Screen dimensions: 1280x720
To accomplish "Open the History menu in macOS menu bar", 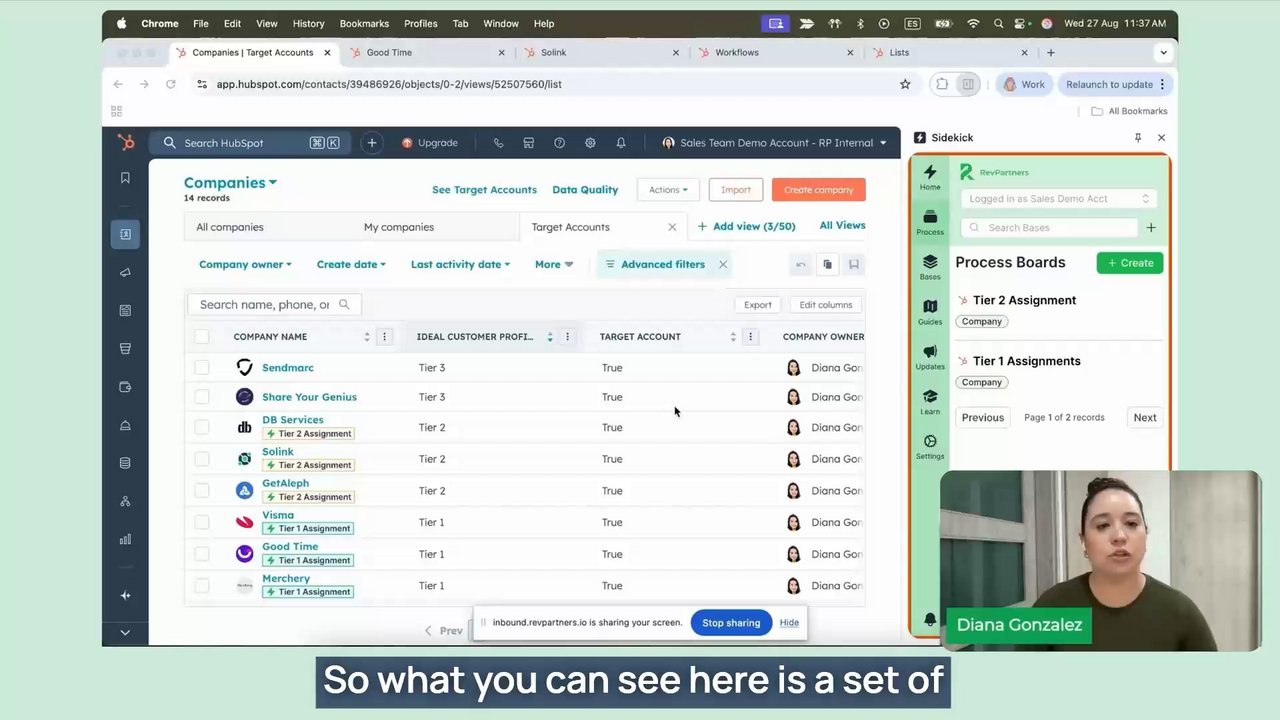I will pyautogui.click(x=308, y=23).
